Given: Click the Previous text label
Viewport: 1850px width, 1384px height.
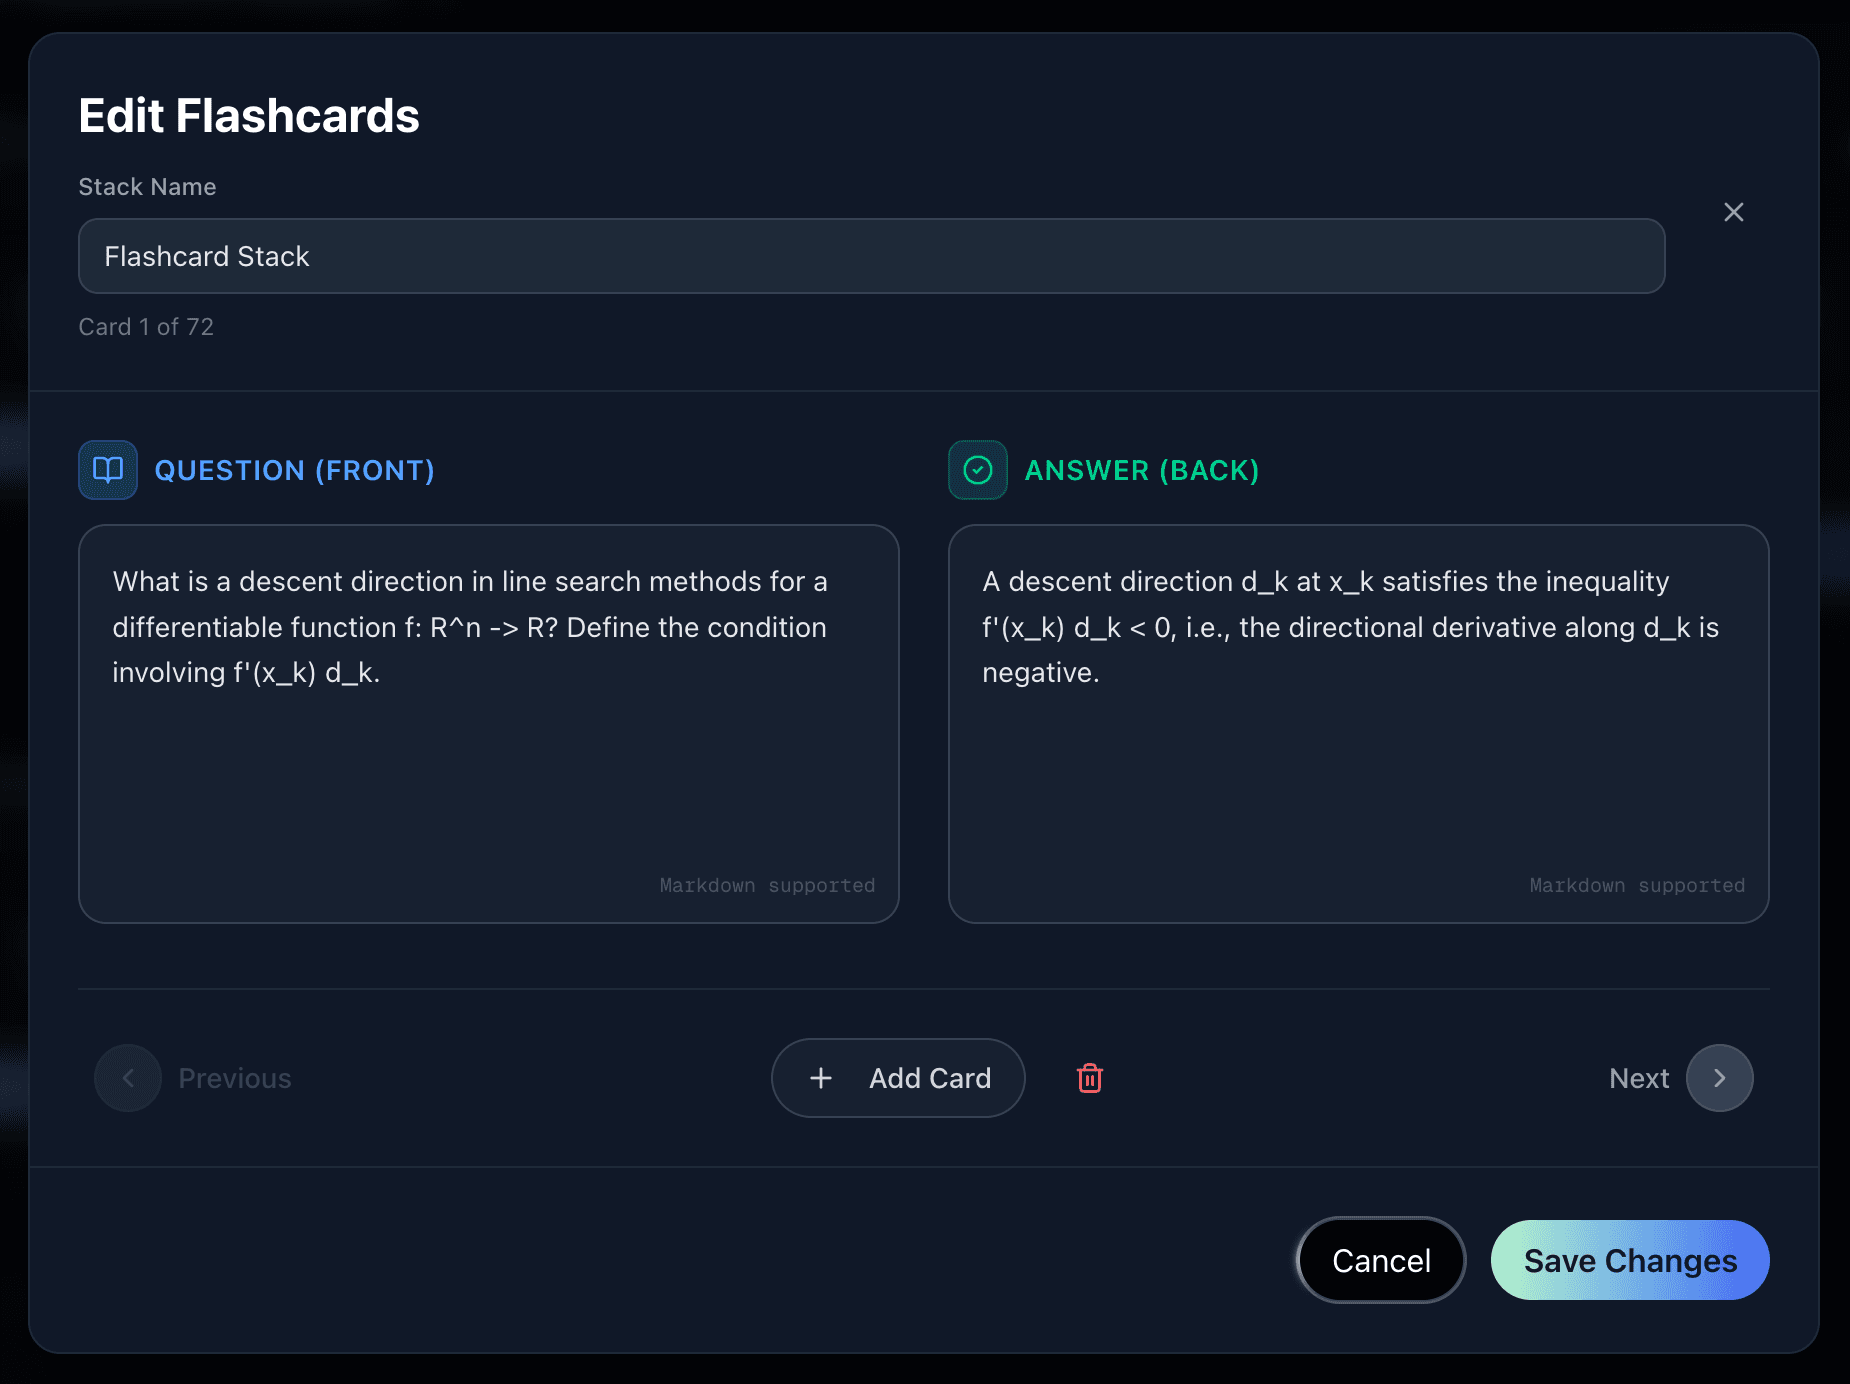Looking at the screenshot, I should coord(235,1078).
